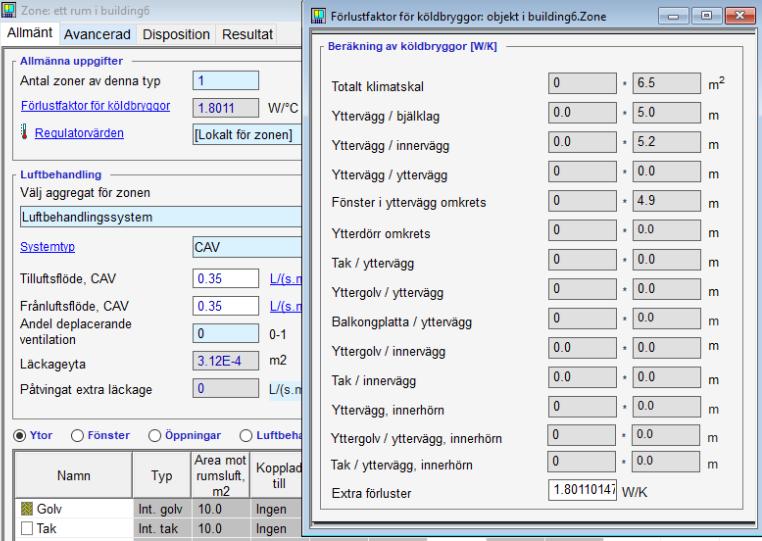
Task: Click the Tilluftsflöde L/(s.m2) unit link
Action: 286,279
